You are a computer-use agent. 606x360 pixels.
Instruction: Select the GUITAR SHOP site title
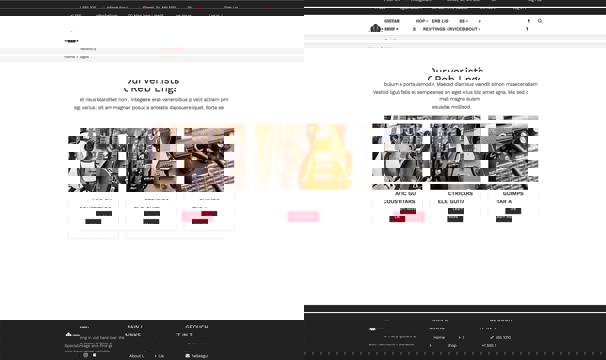(x=392, y=25)
